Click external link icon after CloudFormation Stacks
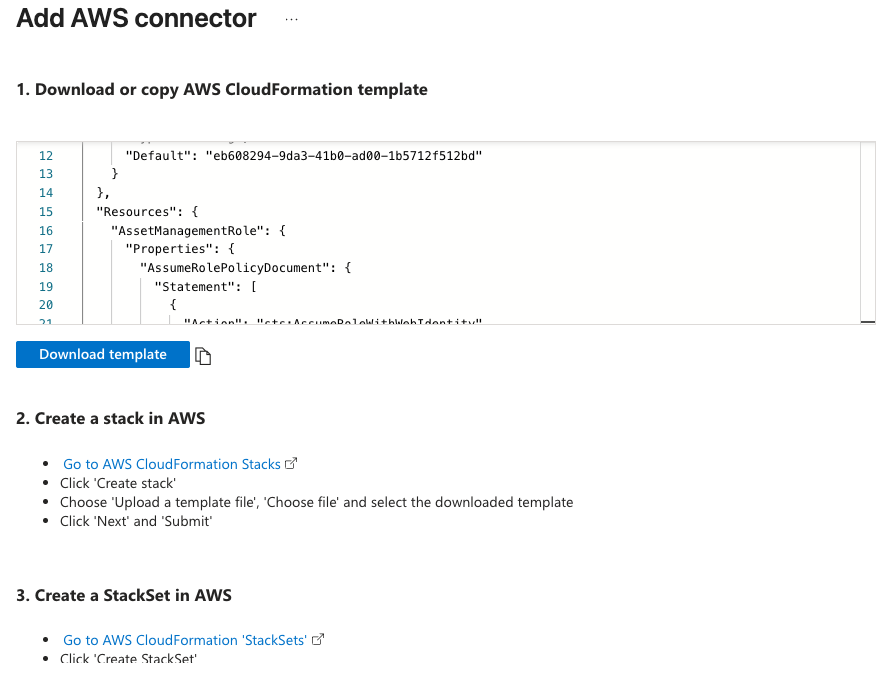Image resolution: width=896 pixels, height=677 pixels. click(x=292, y=464)
